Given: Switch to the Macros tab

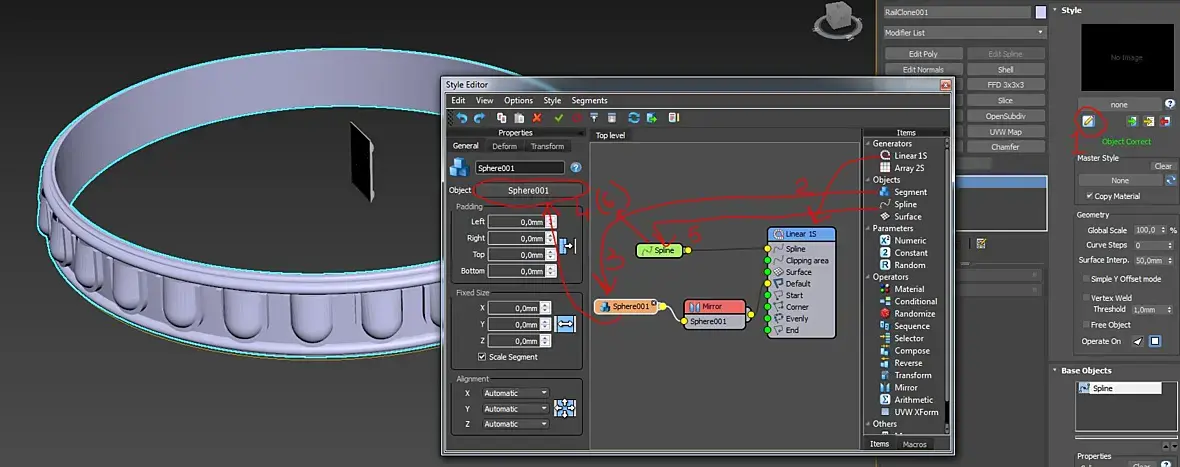Looking at the screenshot, I should 914,444.
